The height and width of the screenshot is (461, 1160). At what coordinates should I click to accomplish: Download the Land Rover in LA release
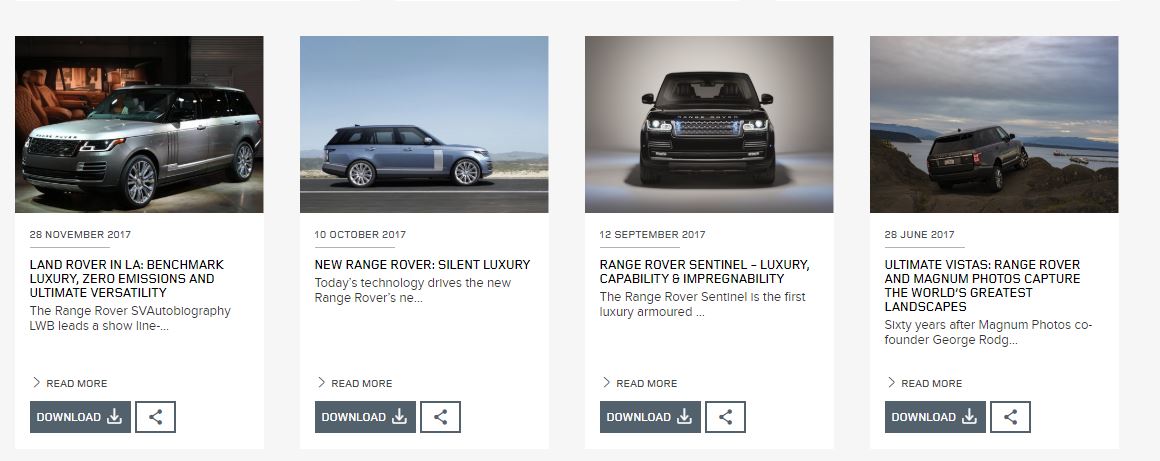(80, 417)
